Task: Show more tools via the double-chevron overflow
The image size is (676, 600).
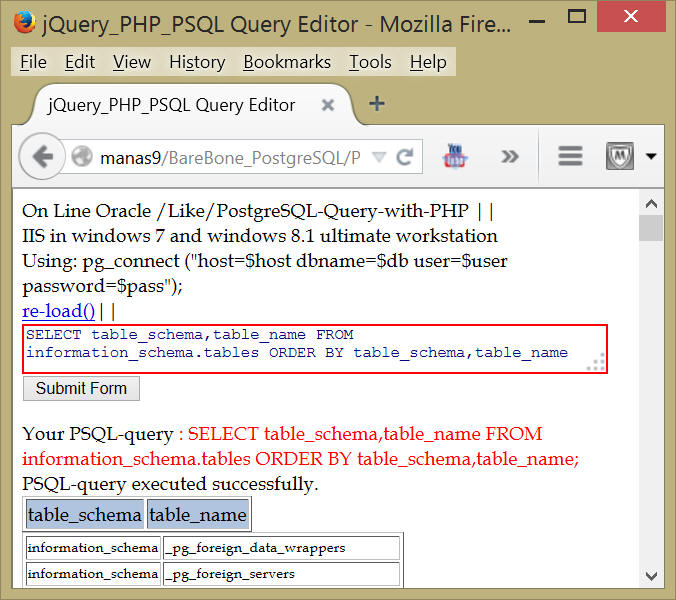Action: click(x=510, y=156)
